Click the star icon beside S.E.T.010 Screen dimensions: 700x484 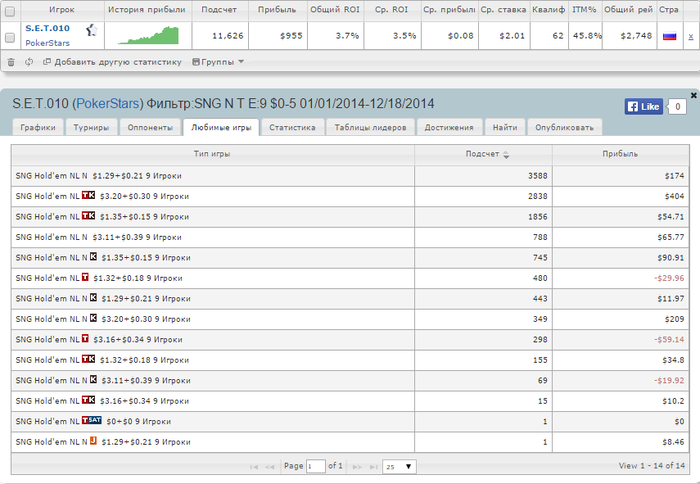(x=92, y=30)
